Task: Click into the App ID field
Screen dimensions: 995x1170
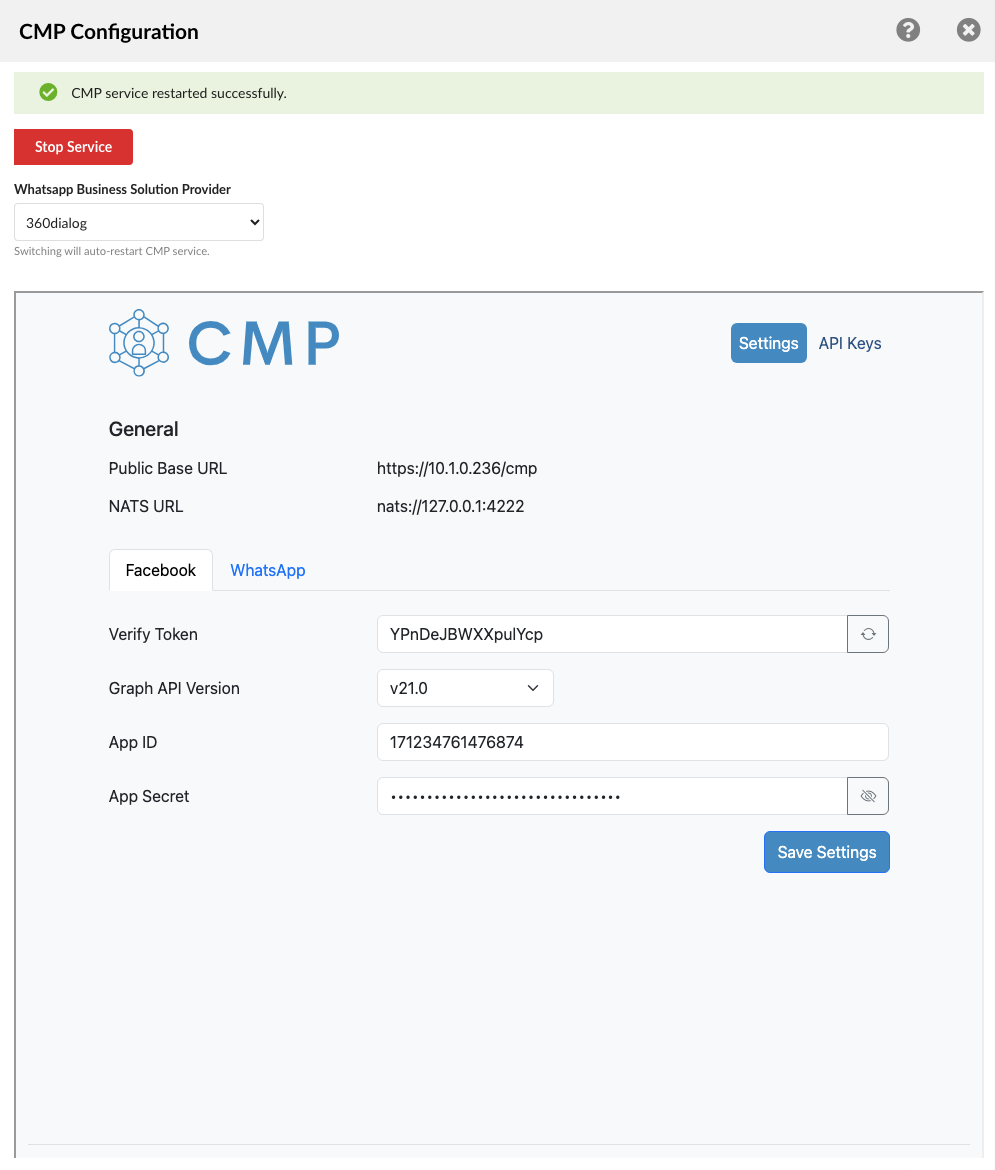Action: [x=632, y=742]
